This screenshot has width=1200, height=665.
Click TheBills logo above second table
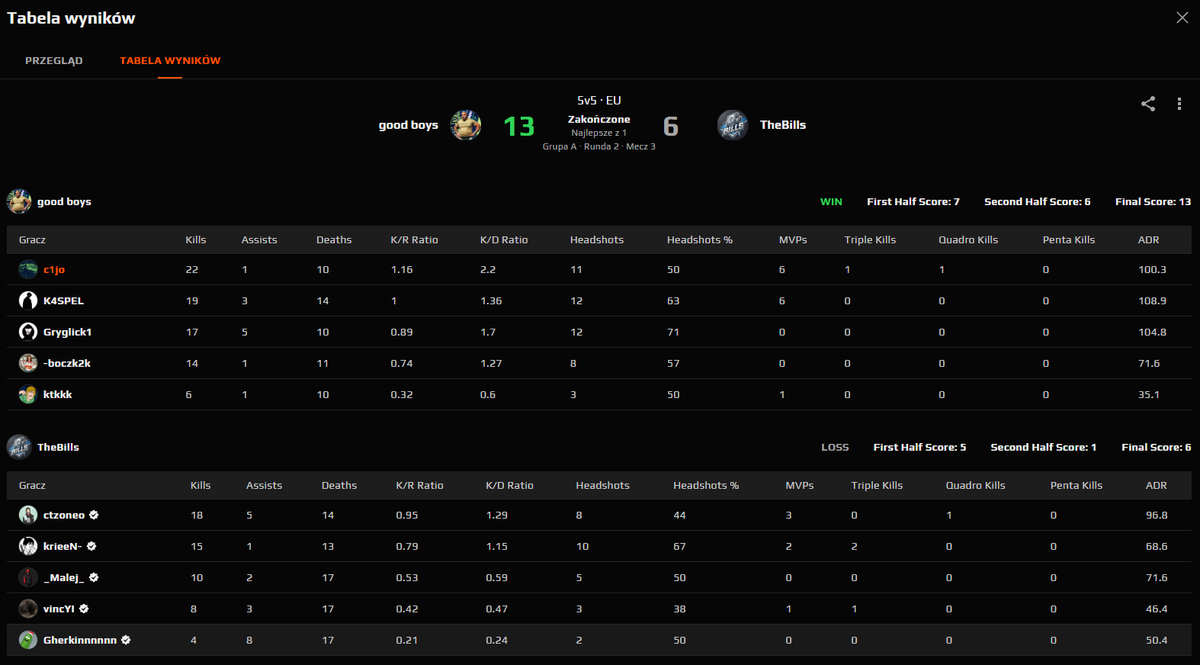click(19, 447)
